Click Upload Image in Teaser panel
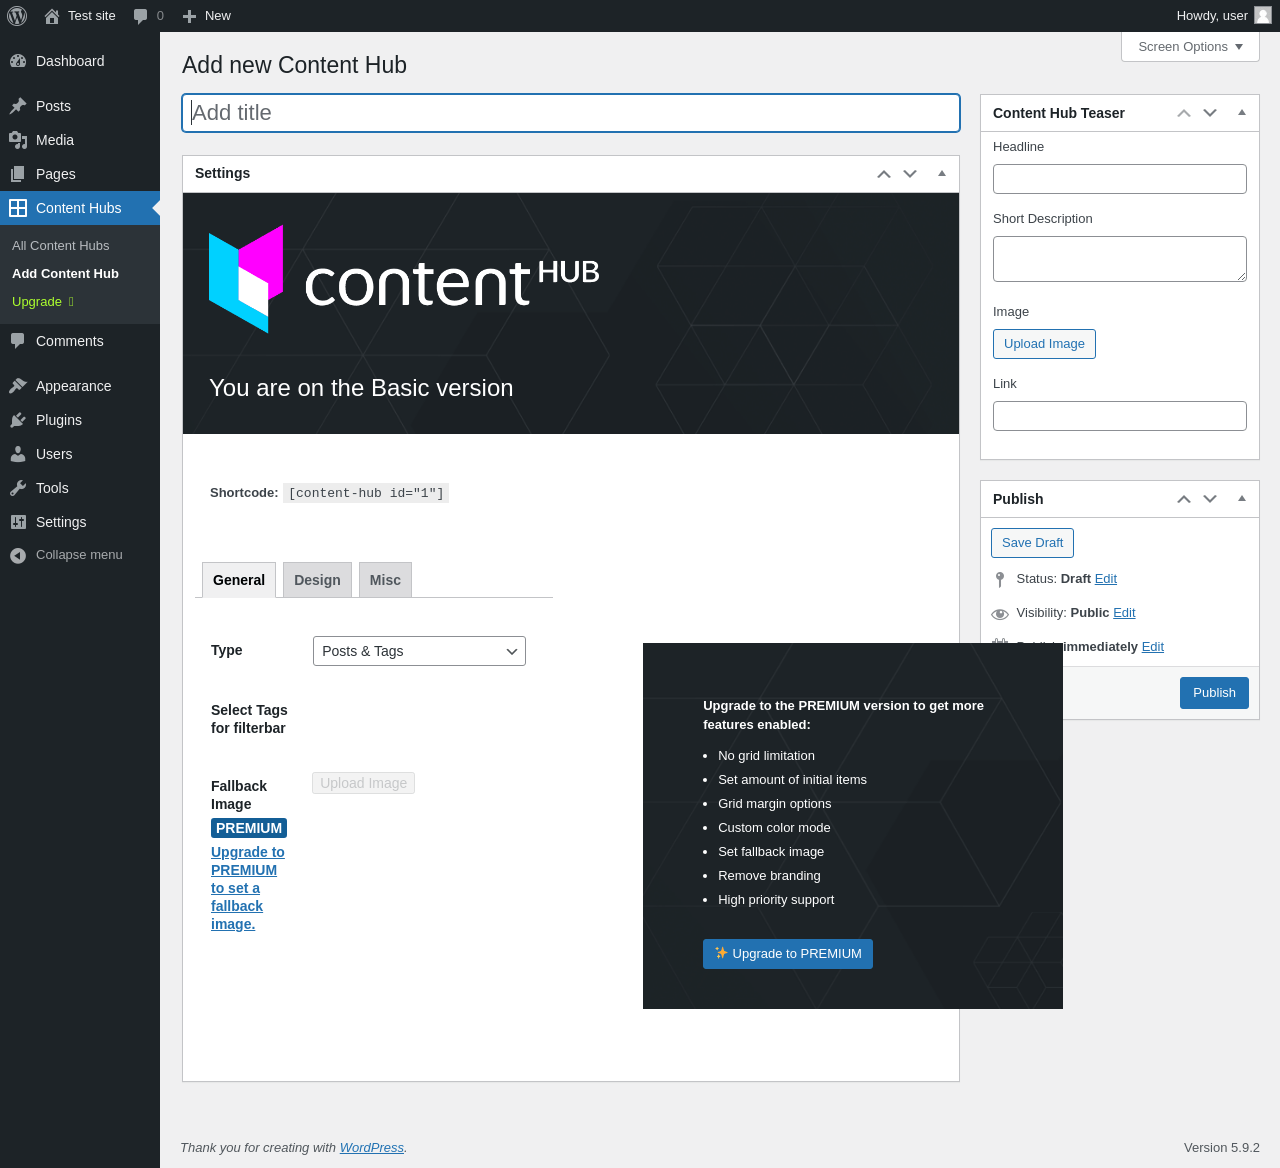1280x1168 pixels. point(1044,344)
